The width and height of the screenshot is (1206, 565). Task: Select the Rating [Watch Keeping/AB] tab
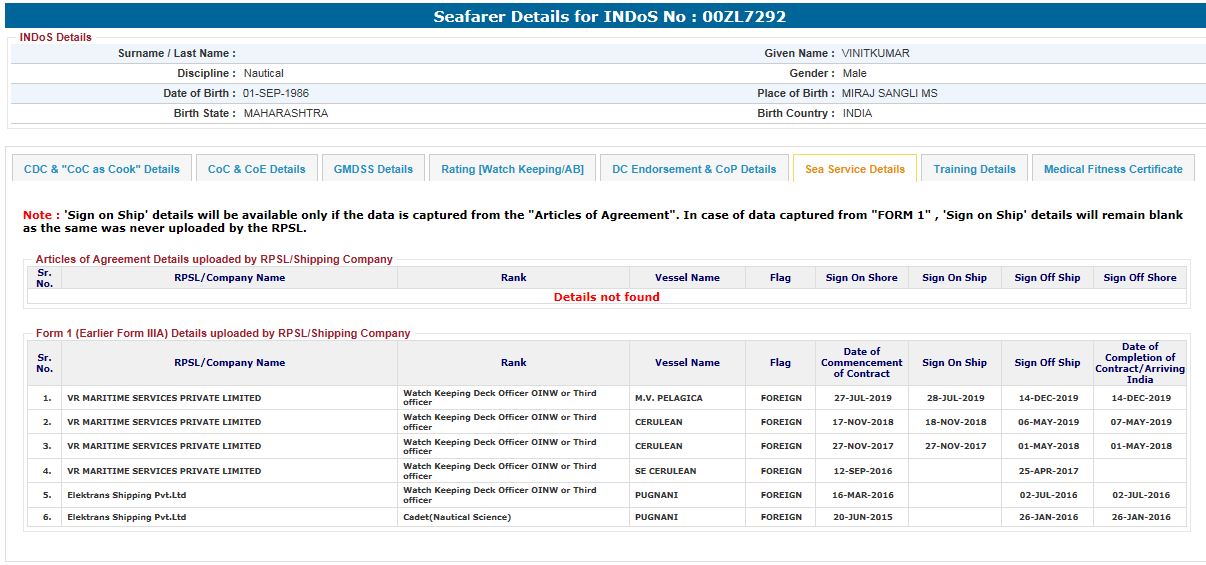[512, 169]
